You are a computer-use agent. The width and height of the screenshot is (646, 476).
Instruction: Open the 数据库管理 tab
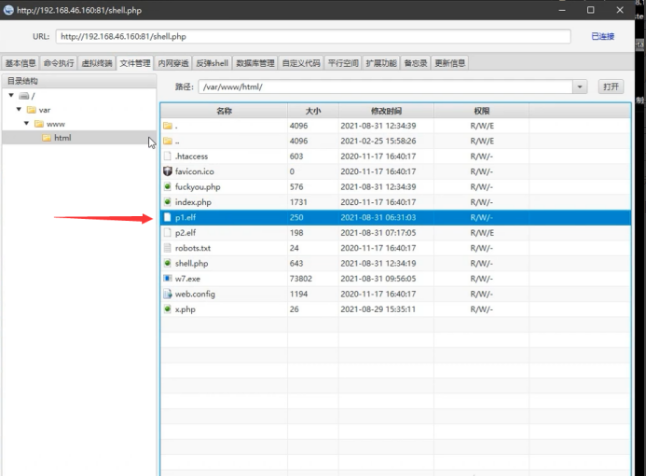click(x=255, y=63)
